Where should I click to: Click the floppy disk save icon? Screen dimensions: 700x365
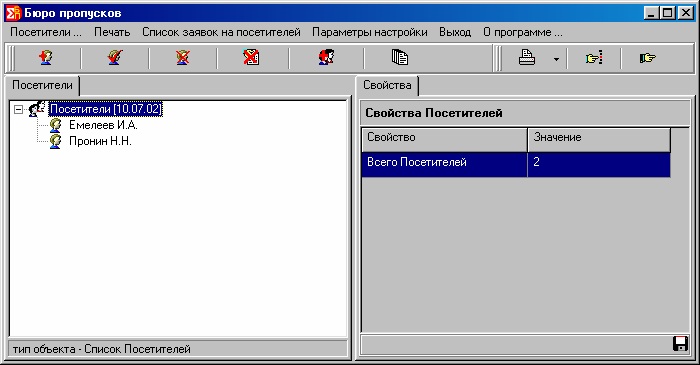pyautogui.click(x=680, y=344)
